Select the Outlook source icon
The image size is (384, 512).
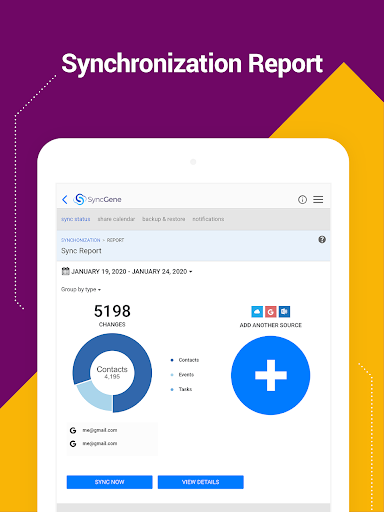pos(284,312)
